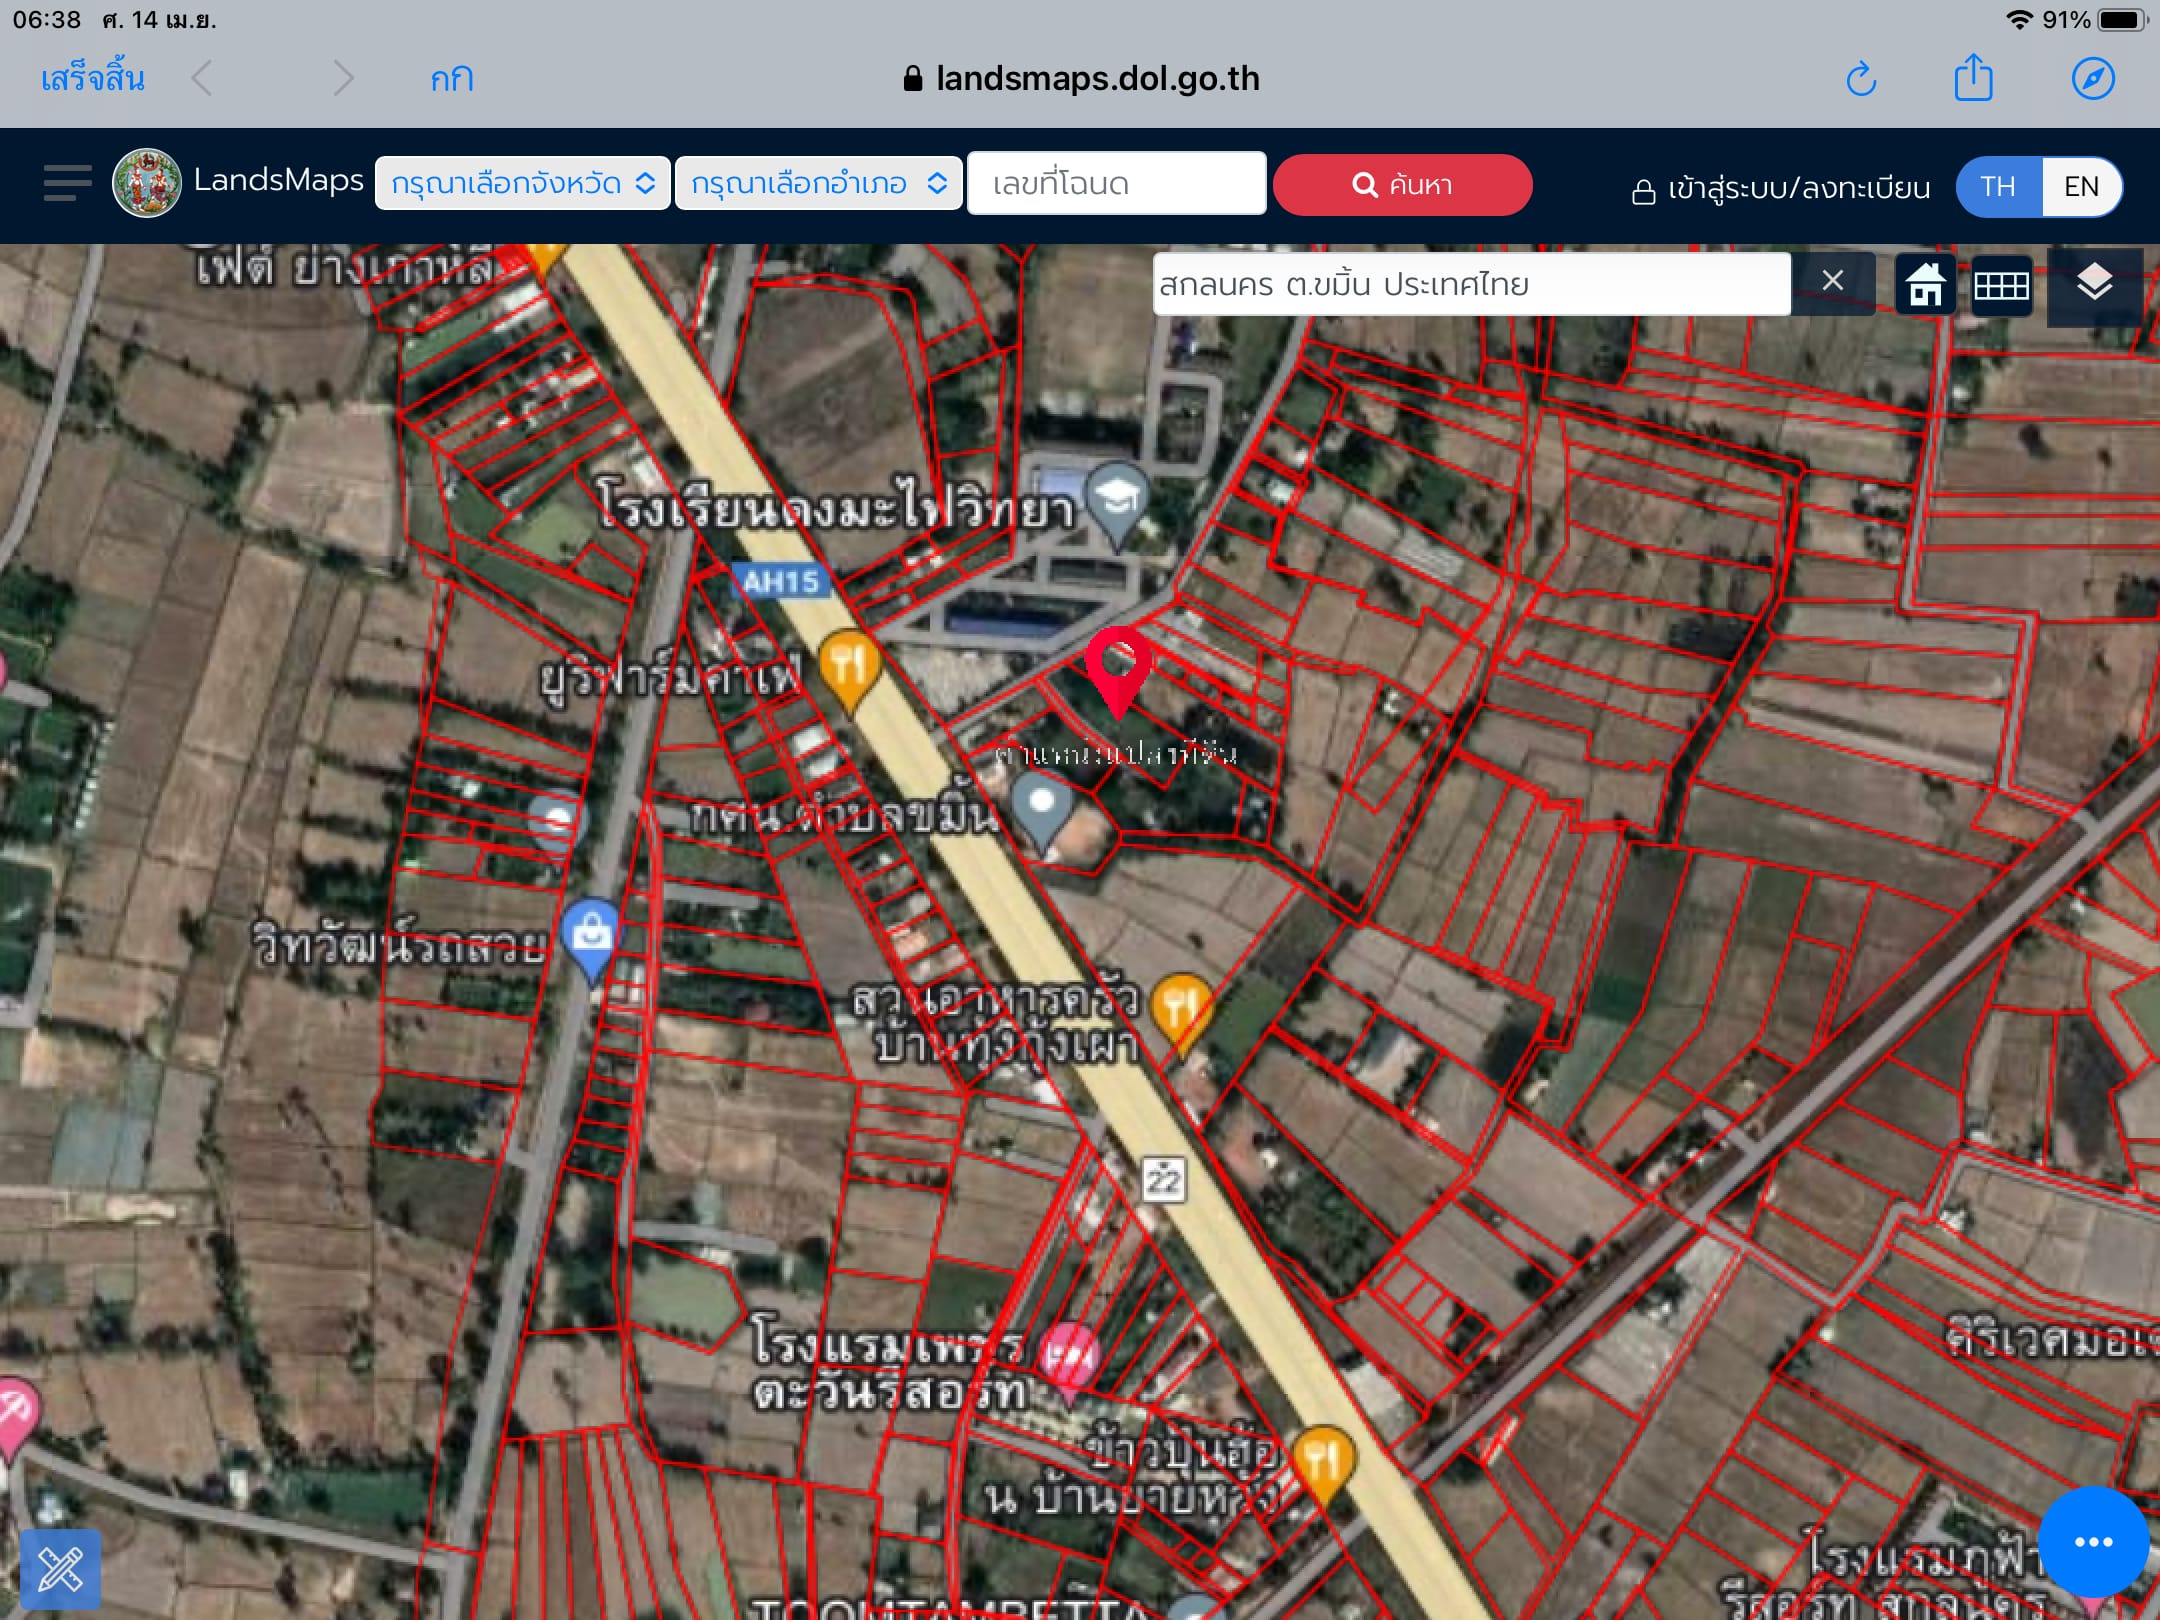Click the AH15 highway shield
The image size is (2160, 1620).
[x=780, y=580]
